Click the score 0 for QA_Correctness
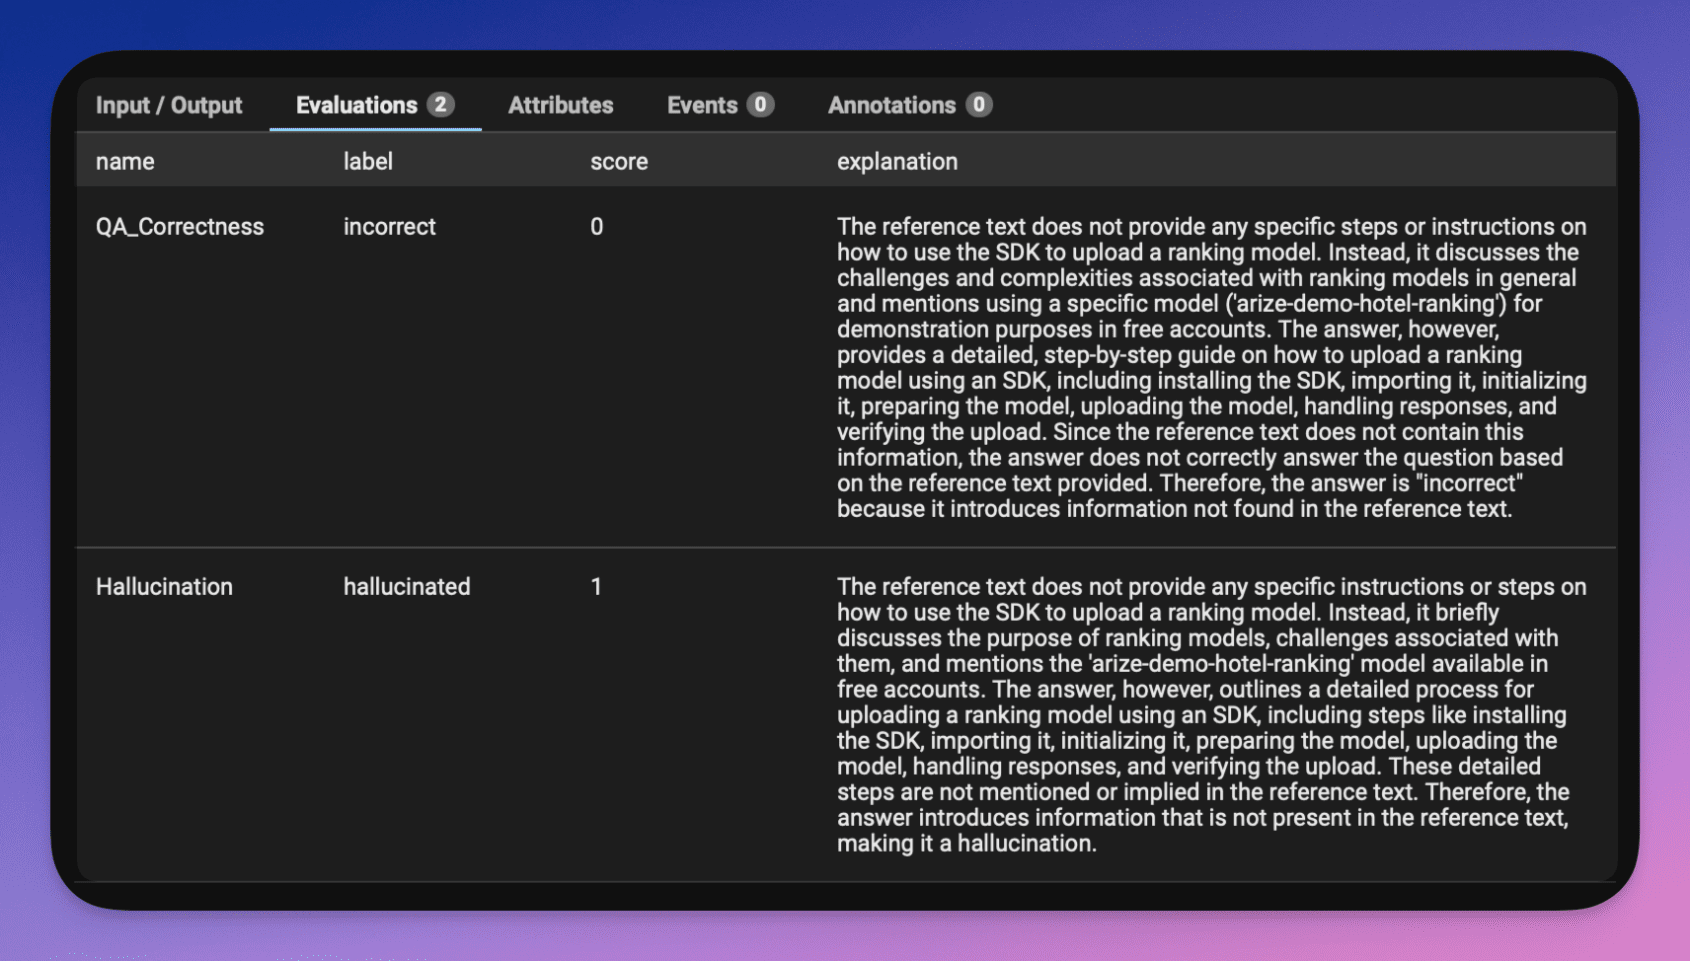1690x961 pixels. (x=596, y=227)
